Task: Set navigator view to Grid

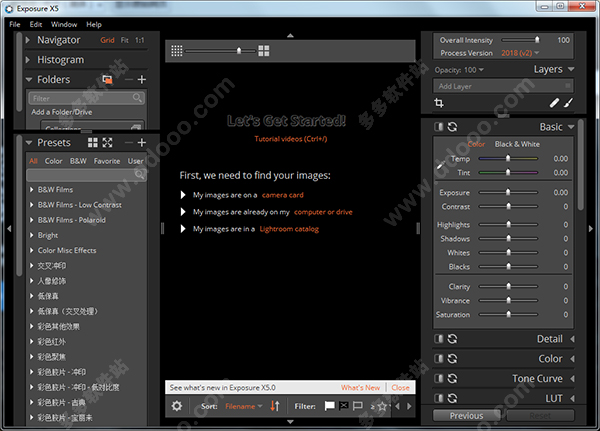Action: click(107, 40)
